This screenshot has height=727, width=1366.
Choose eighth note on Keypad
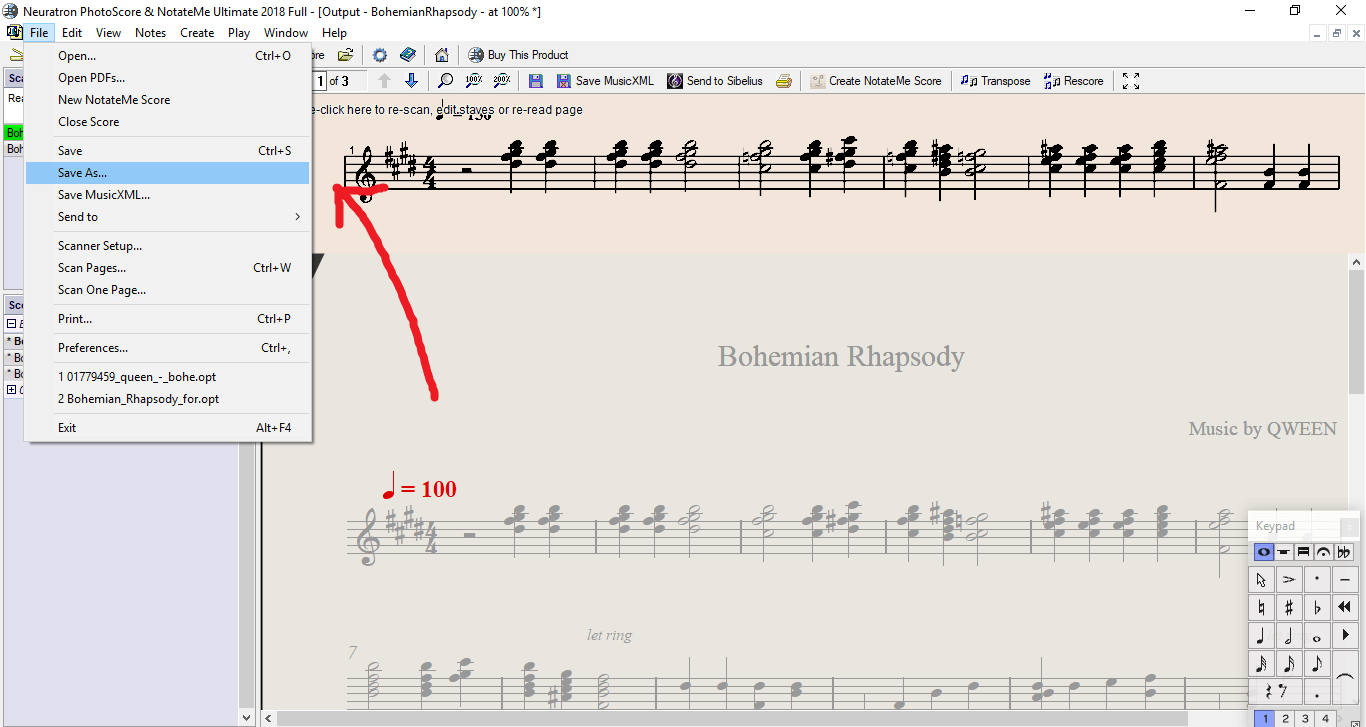[x=1317, y=663]
